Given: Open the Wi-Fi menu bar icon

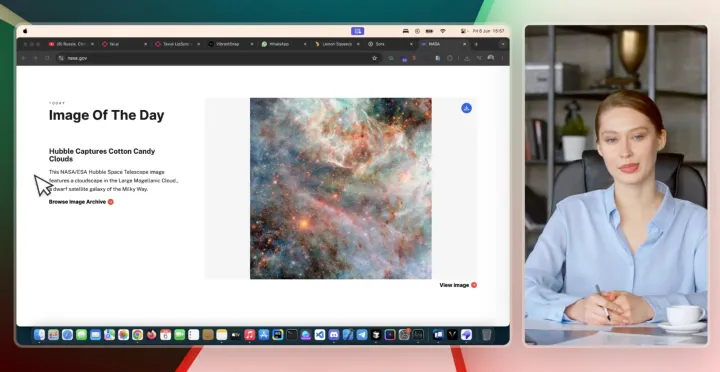Looking at the screenshot, I should click(x=443, y=31).
